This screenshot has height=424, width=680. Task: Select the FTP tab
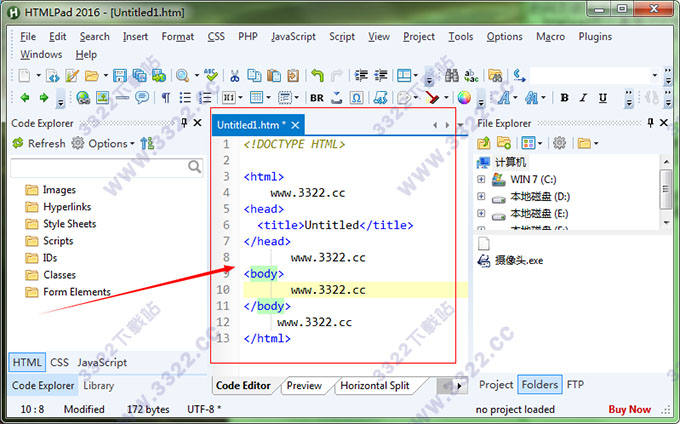[x=575, y=385]
